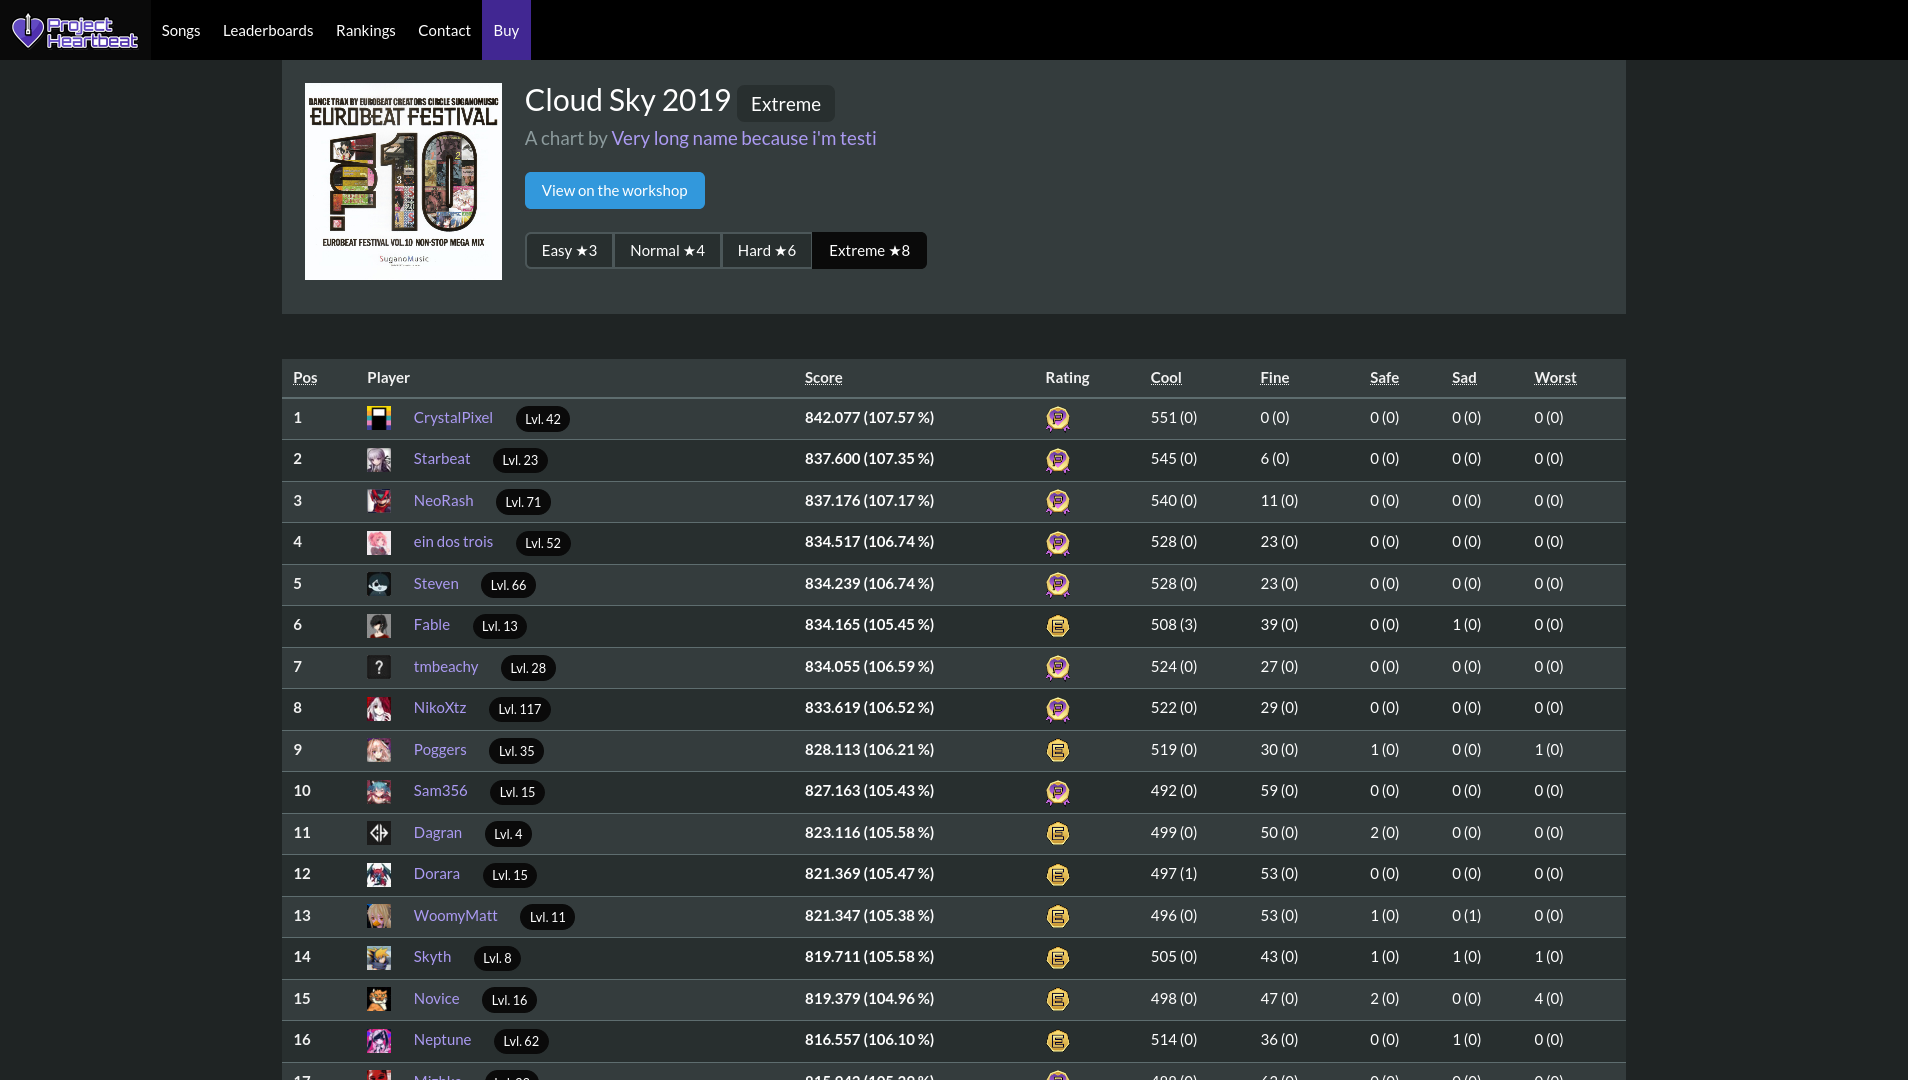Screen dimensions: 1908x1080
Task: Click Starbeat's avatar image
Action: click(379, 460)
